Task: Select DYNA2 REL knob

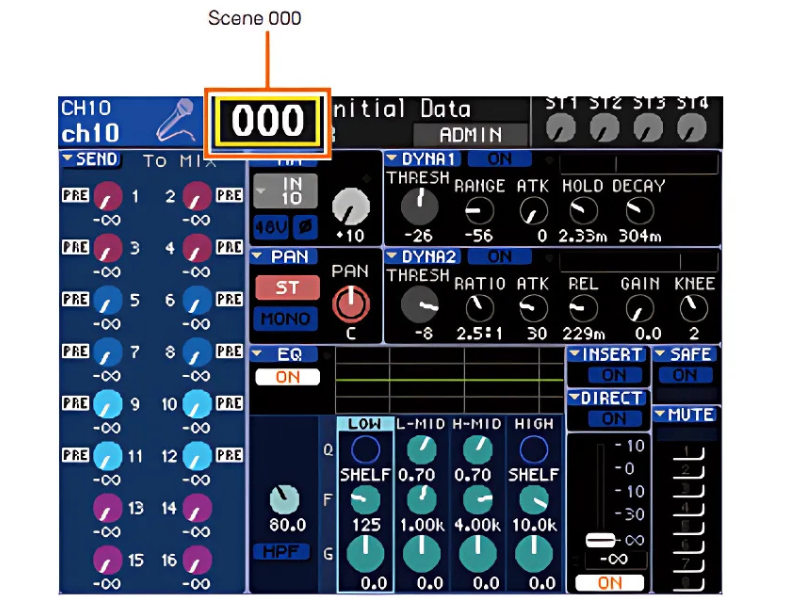Action: click(x=583, y=309)
